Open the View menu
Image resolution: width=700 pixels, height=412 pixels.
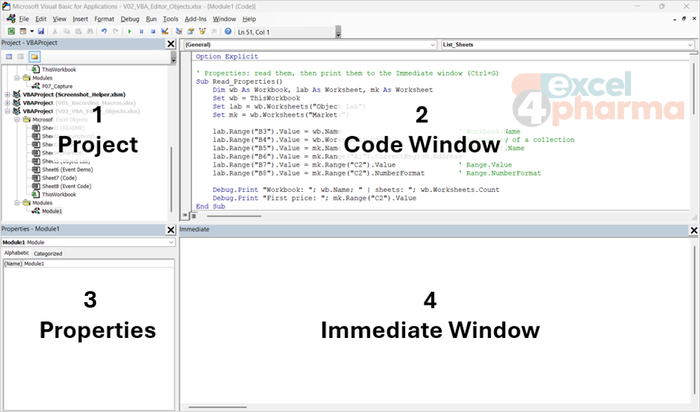pyautogui.click(x=59, y=19)
